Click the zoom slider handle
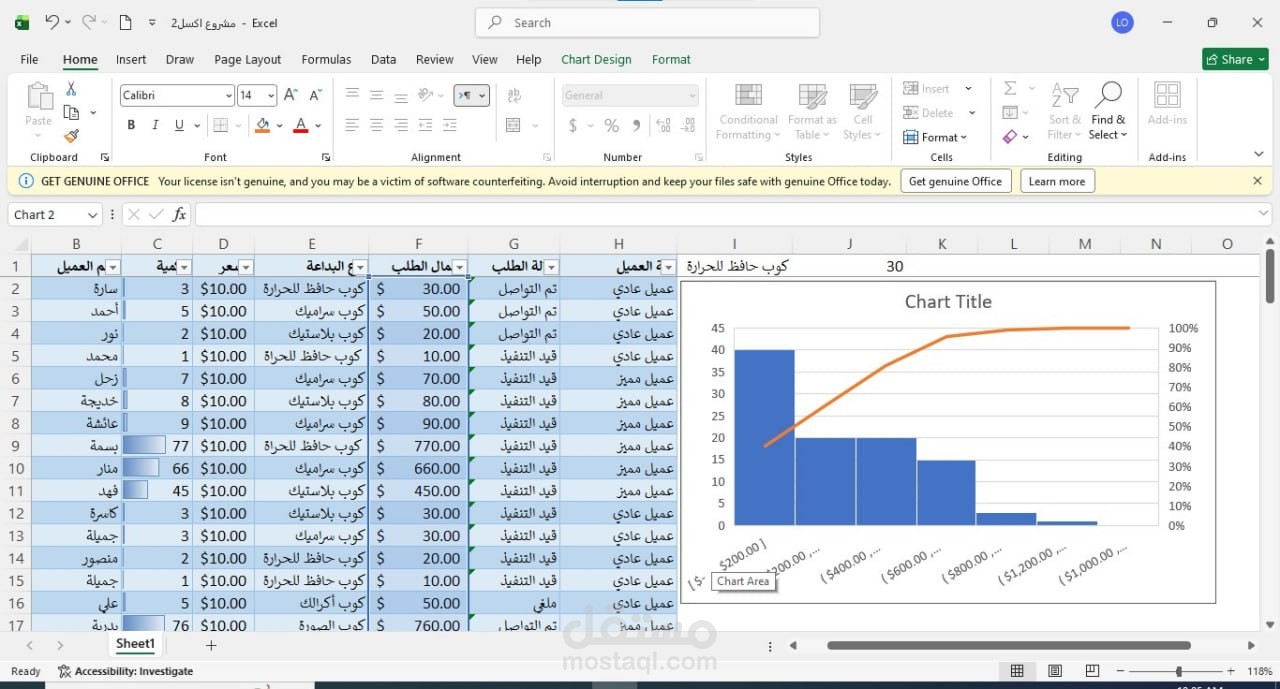Image resolution: width=1280 pixels, height=689 pixels. coord(1179,672)
